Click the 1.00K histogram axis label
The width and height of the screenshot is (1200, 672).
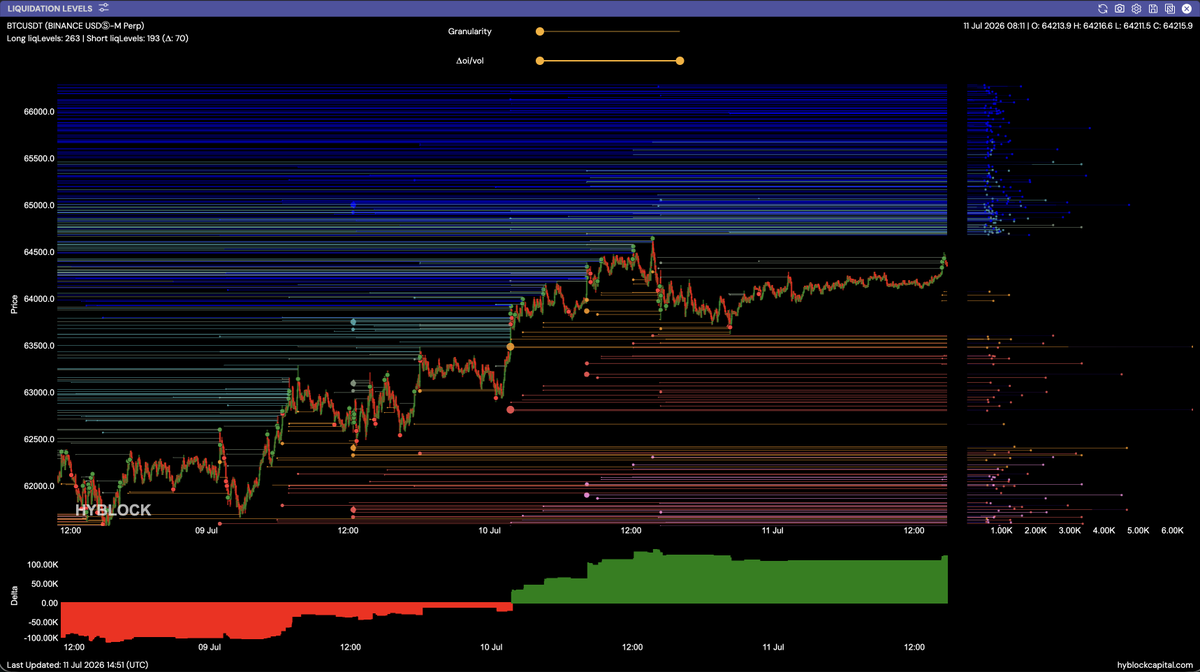tap(1002, 531)
